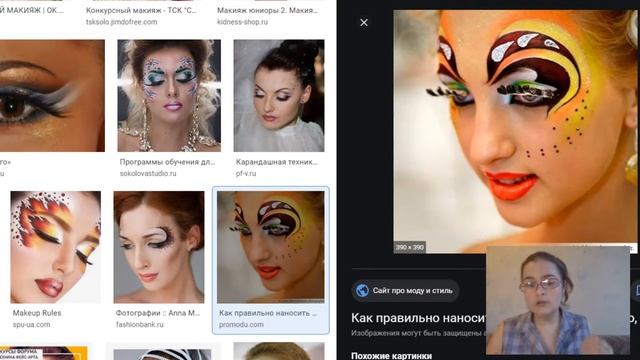Click the Makeup Rules caption
This screenshot has width=640, height=360.
pyautogui.click(x=37, y=313)
